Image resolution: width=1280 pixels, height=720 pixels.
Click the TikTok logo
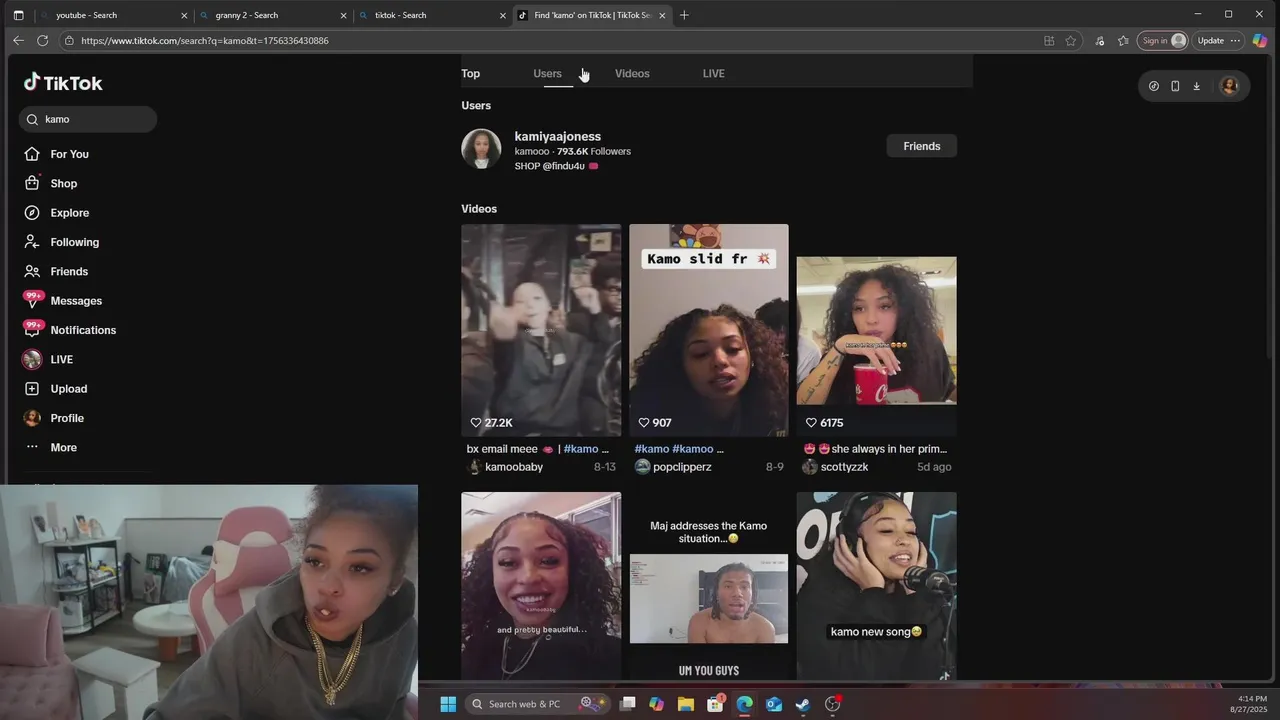(63, 83)
